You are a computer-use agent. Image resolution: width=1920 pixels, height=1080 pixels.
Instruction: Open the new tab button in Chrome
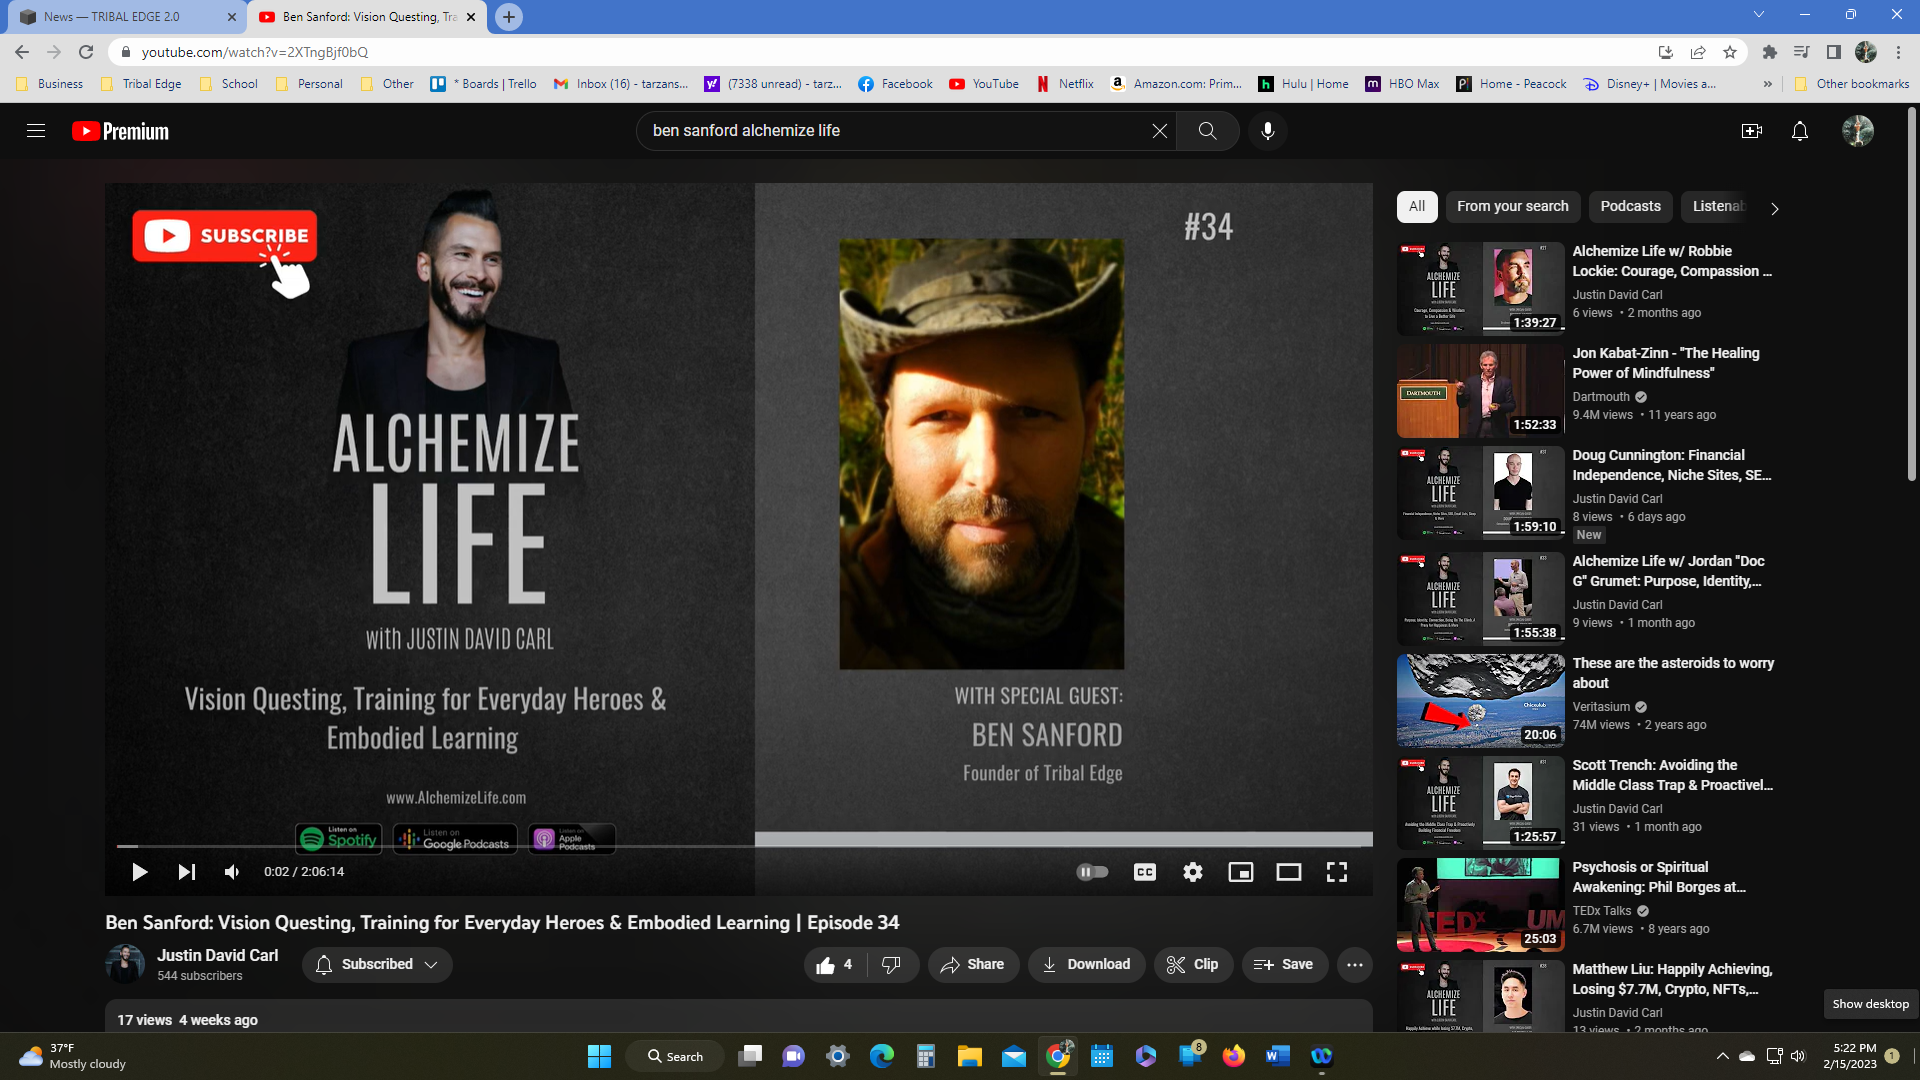point(509,17)
